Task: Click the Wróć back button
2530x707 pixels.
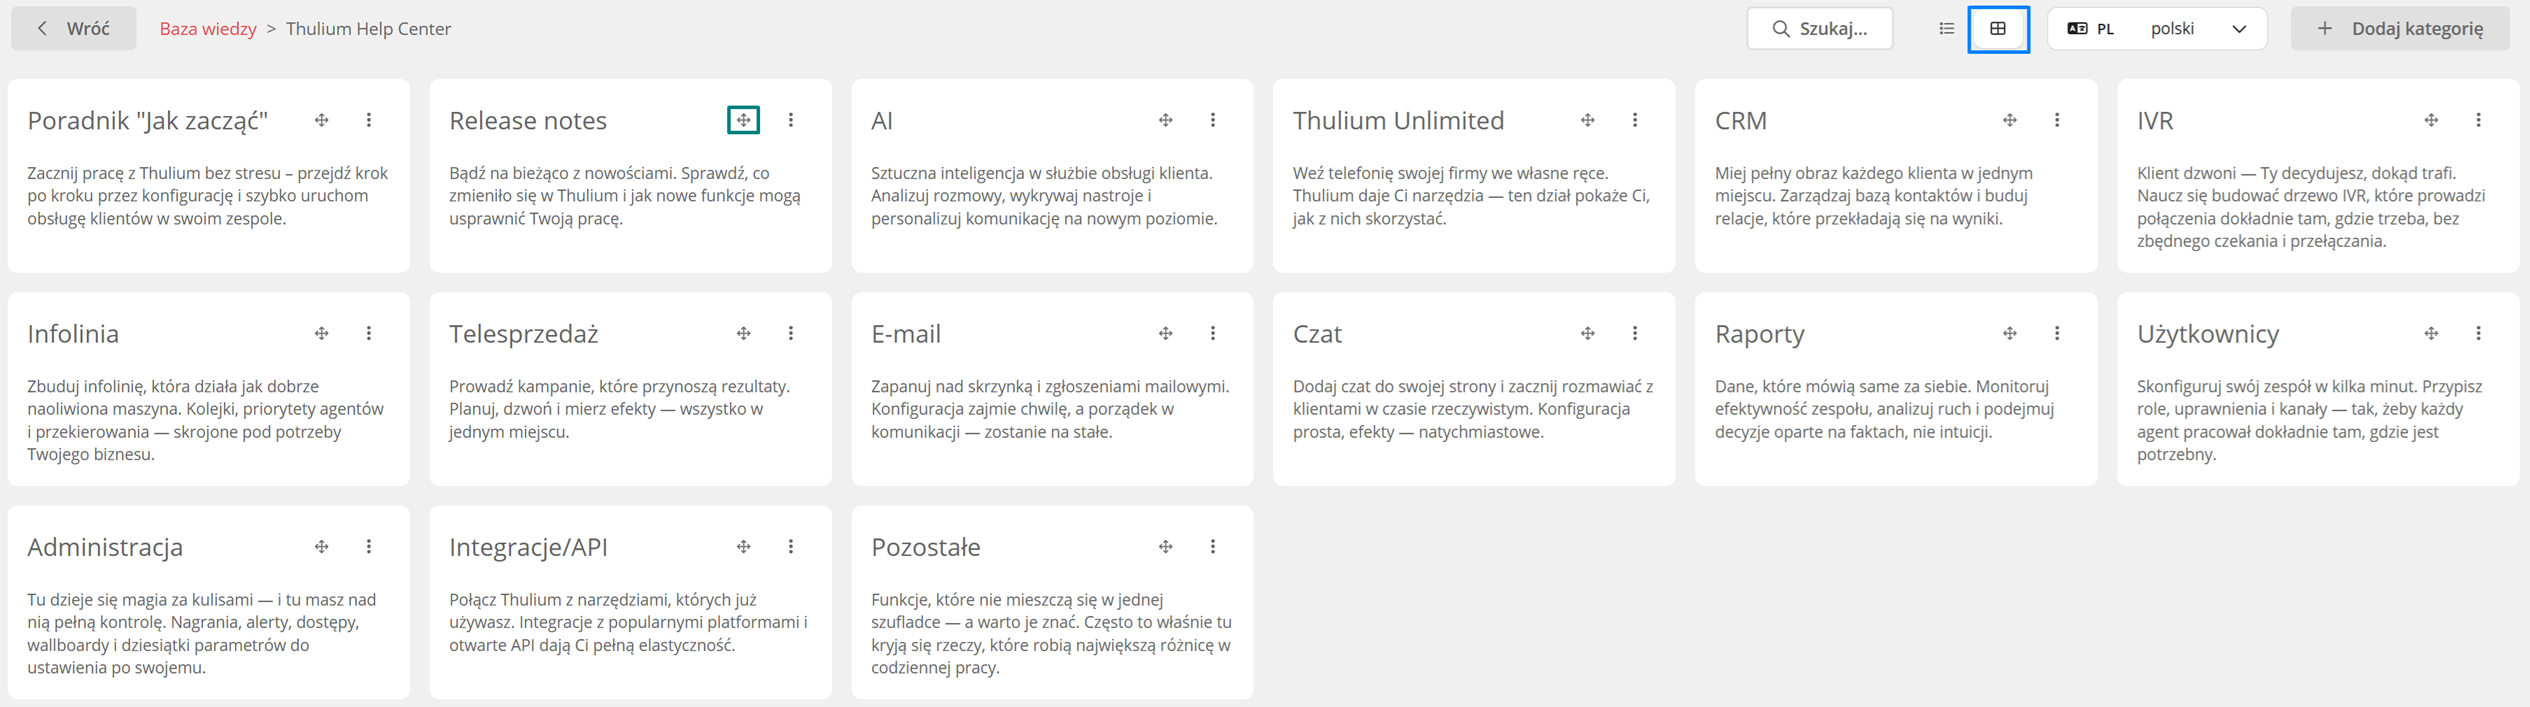Action: (x=74, y=29)
